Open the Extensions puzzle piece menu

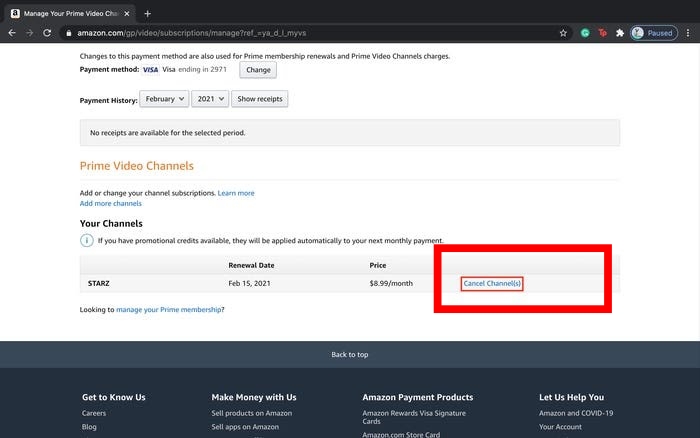(x=620, y=33)
